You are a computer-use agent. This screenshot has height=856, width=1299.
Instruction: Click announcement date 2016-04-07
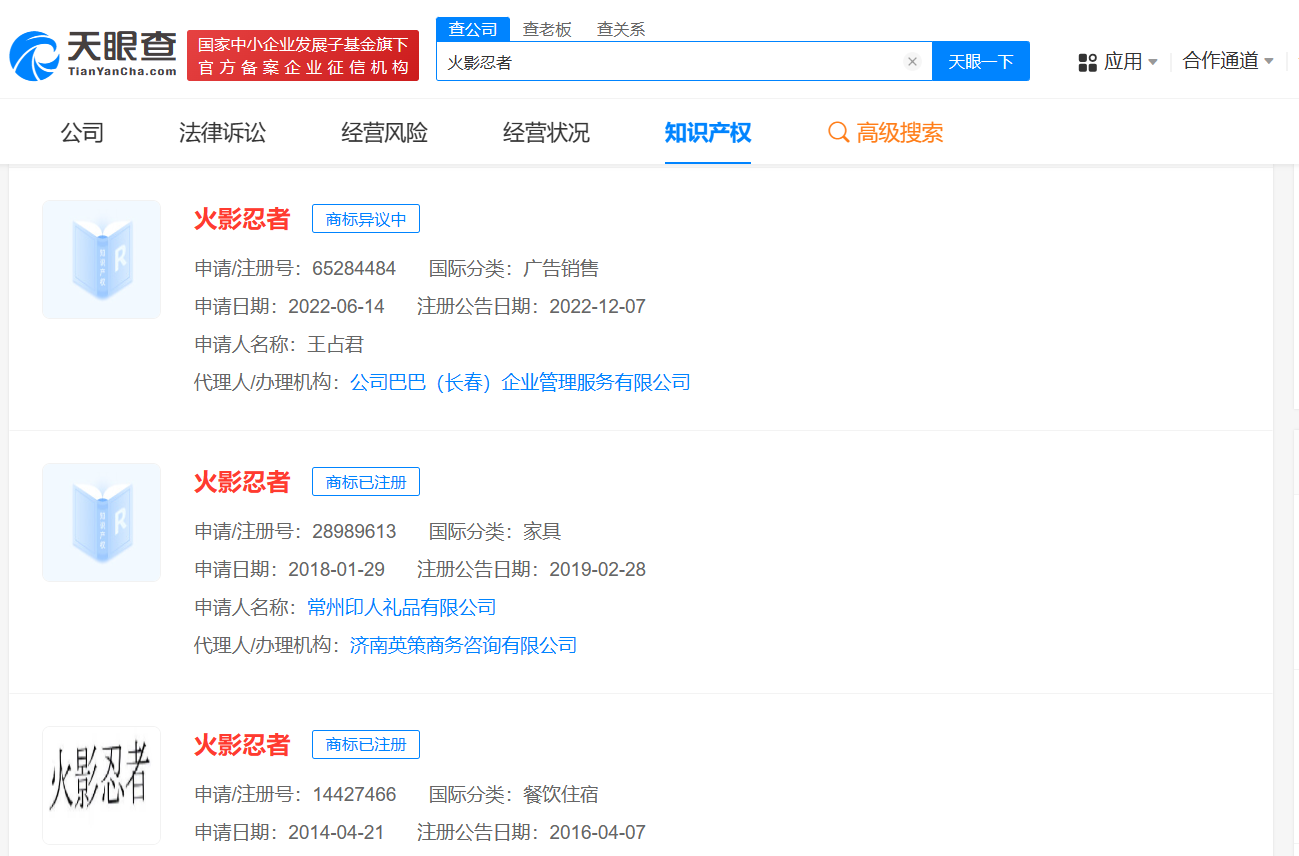tap(597, 832)
